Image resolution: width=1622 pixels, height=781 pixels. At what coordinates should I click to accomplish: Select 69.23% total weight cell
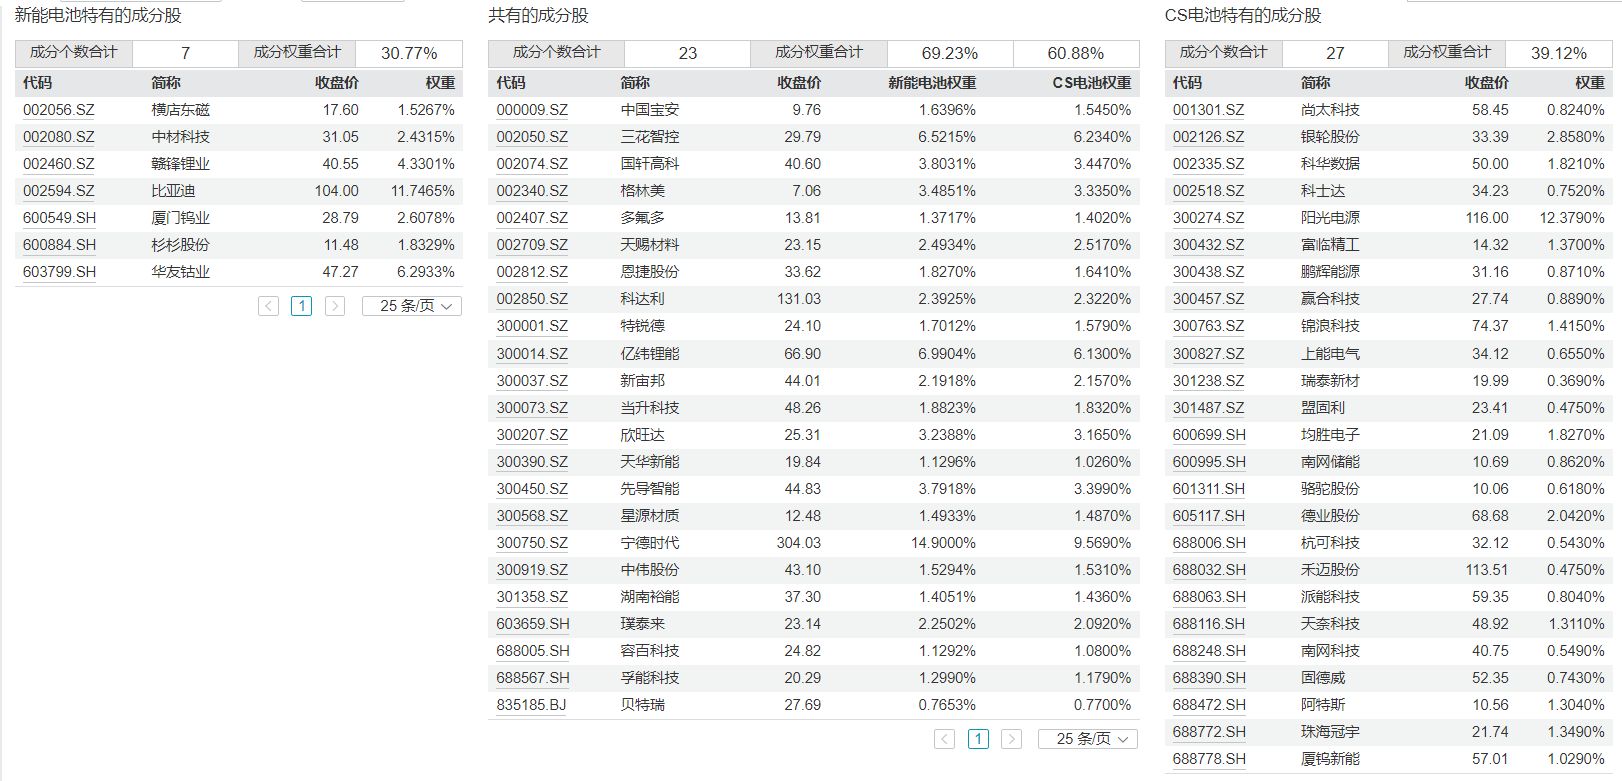click(950, 53)
